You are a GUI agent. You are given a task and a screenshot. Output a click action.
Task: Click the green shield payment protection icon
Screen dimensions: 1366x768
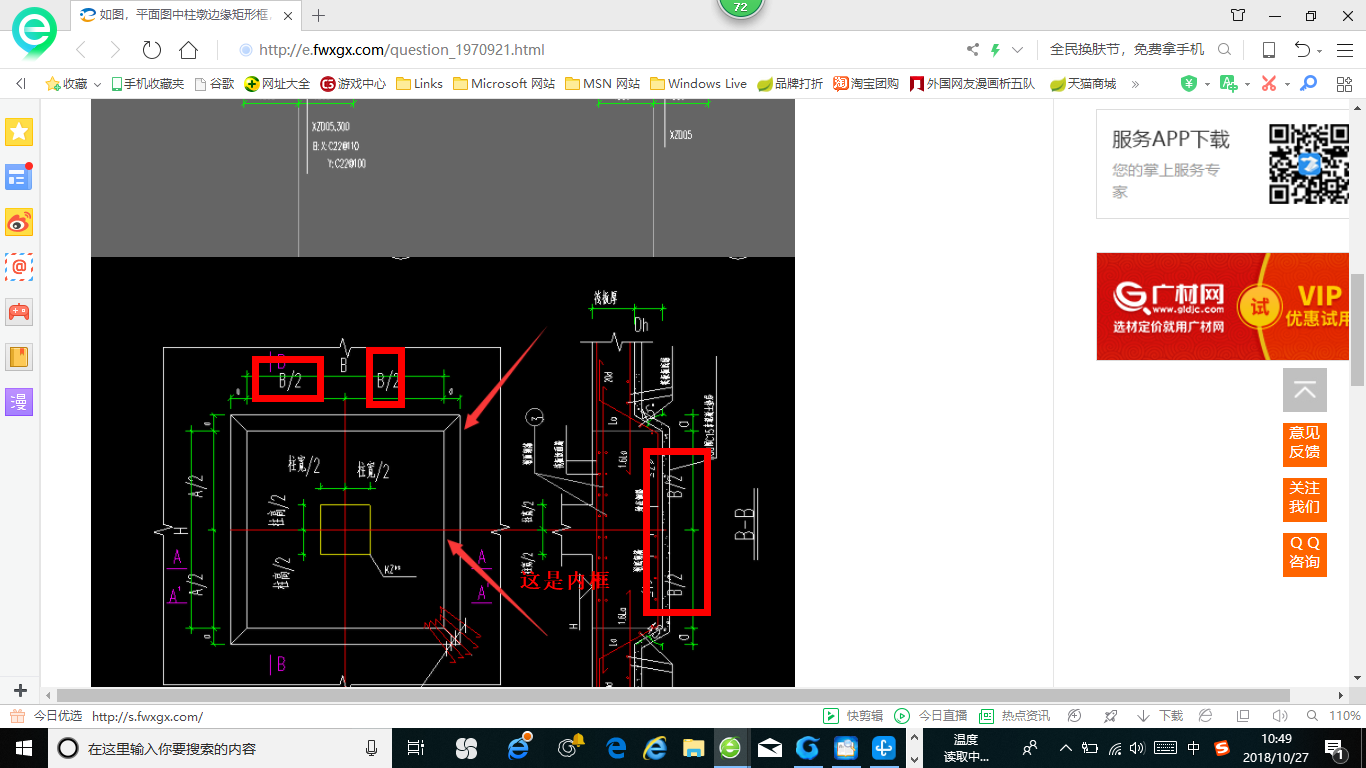coord(1189,84)
